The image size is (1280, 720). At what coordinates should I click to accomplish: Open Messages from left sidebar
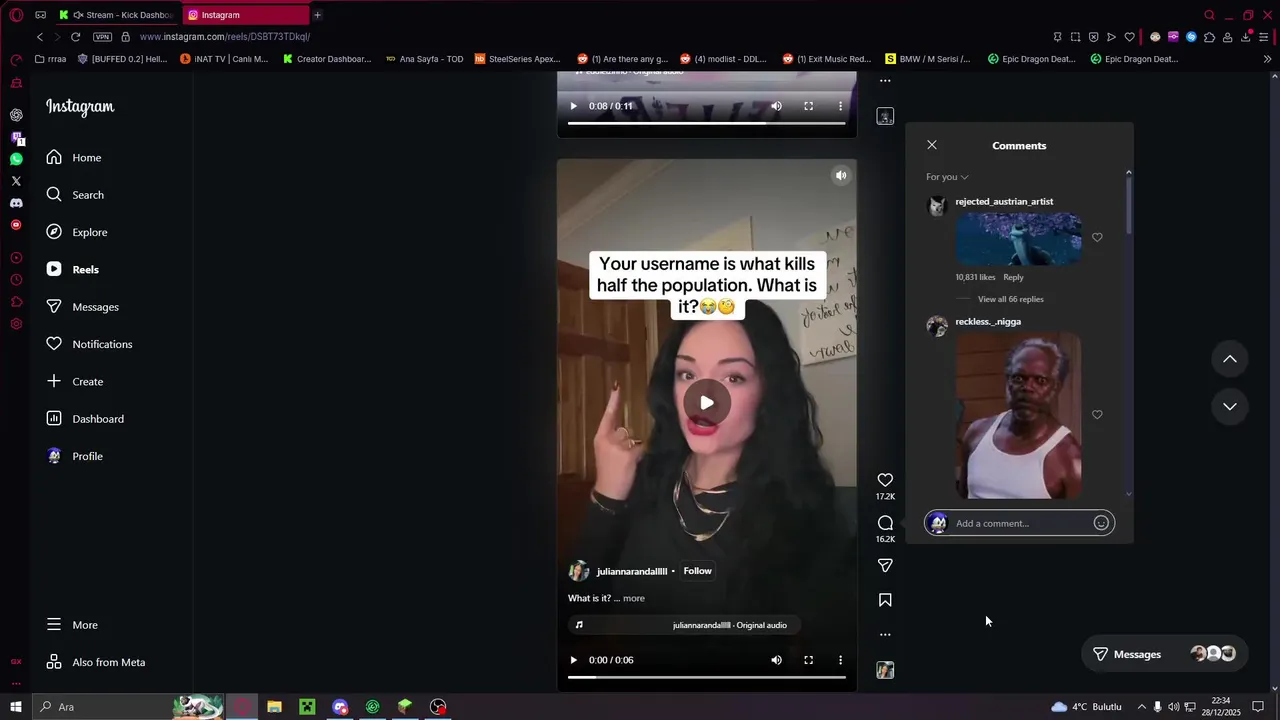point(82,307)
